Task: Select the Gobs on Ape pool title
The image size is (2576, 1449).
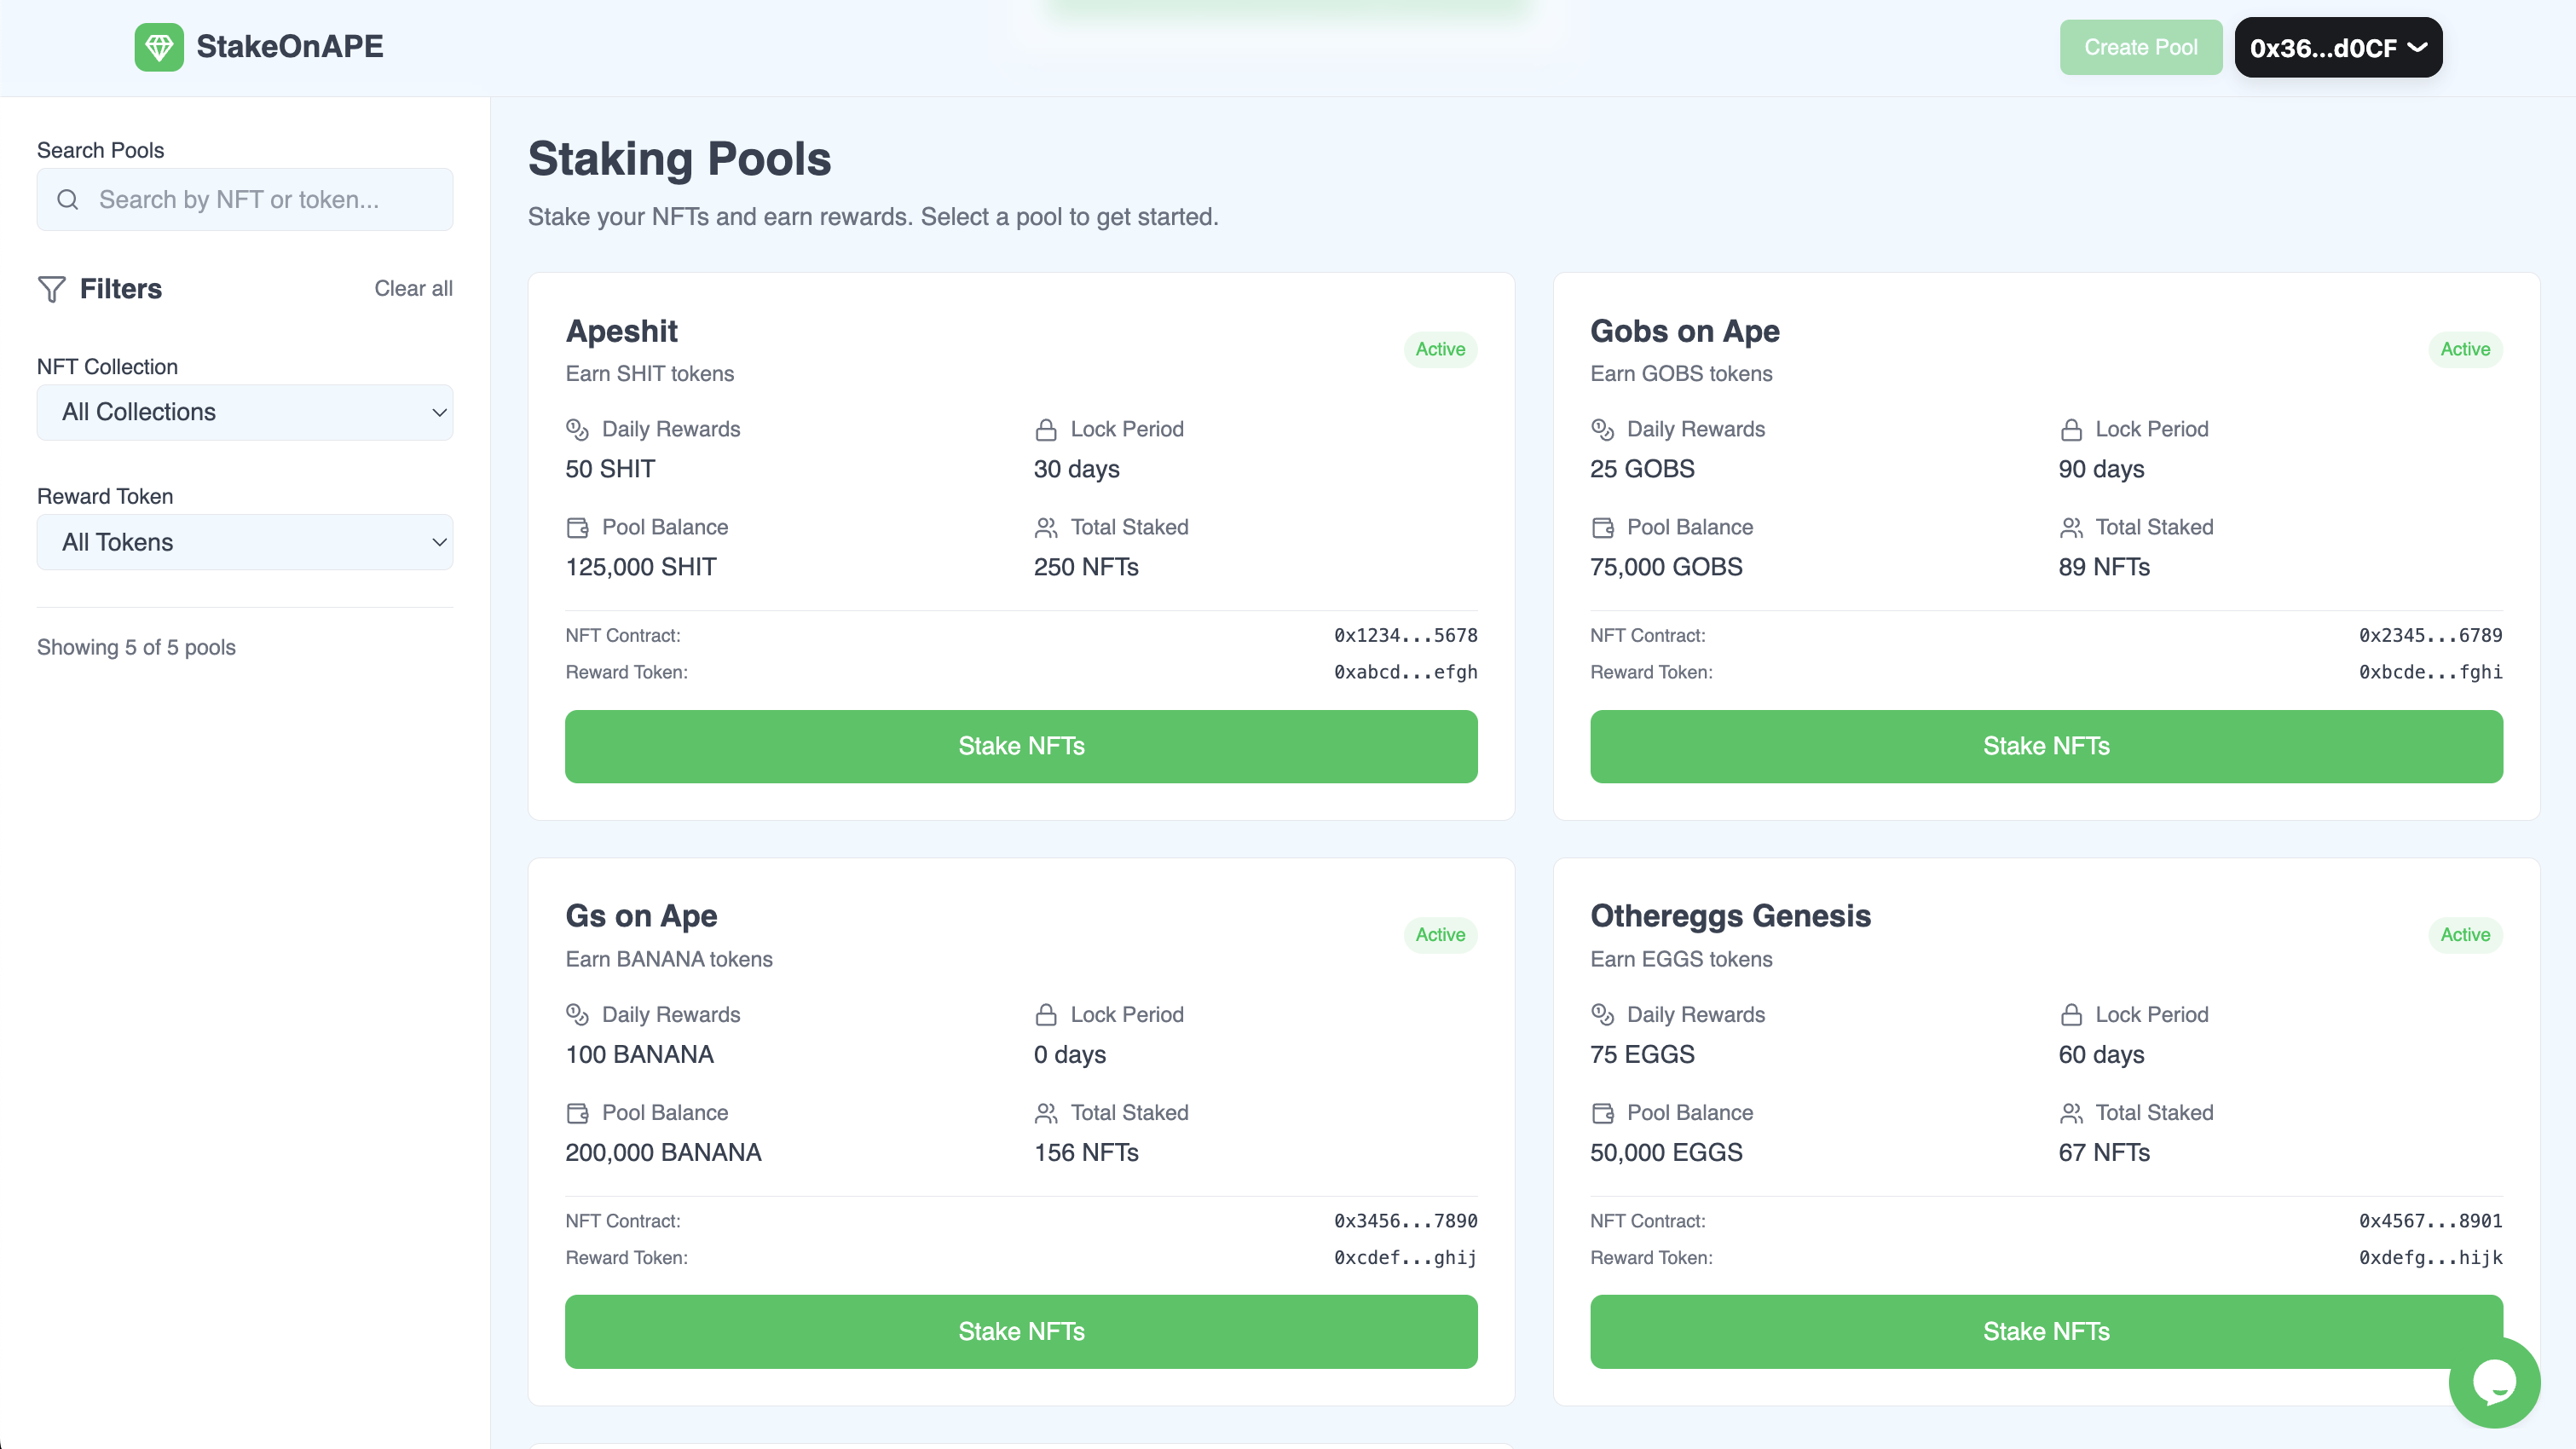Action: coord(1684,331)
